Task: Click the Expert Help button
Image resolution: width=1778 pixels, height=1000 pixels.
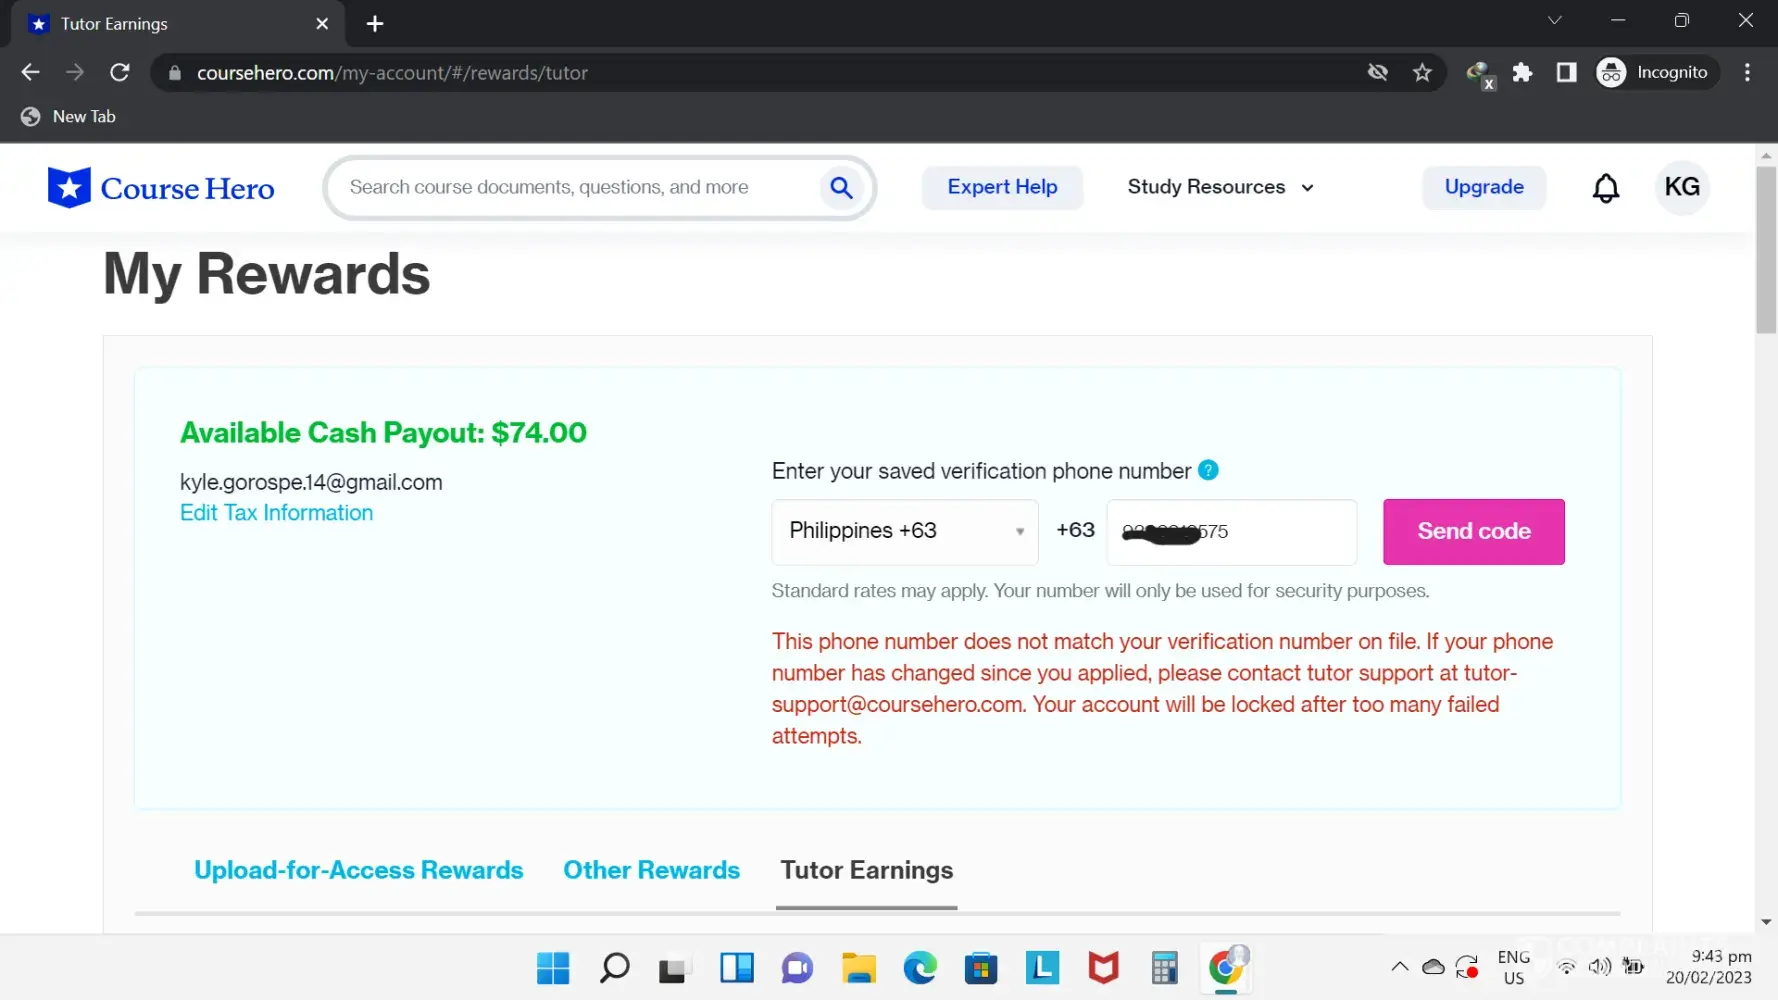Action: pyautogui.click(x=1002, y=187)
